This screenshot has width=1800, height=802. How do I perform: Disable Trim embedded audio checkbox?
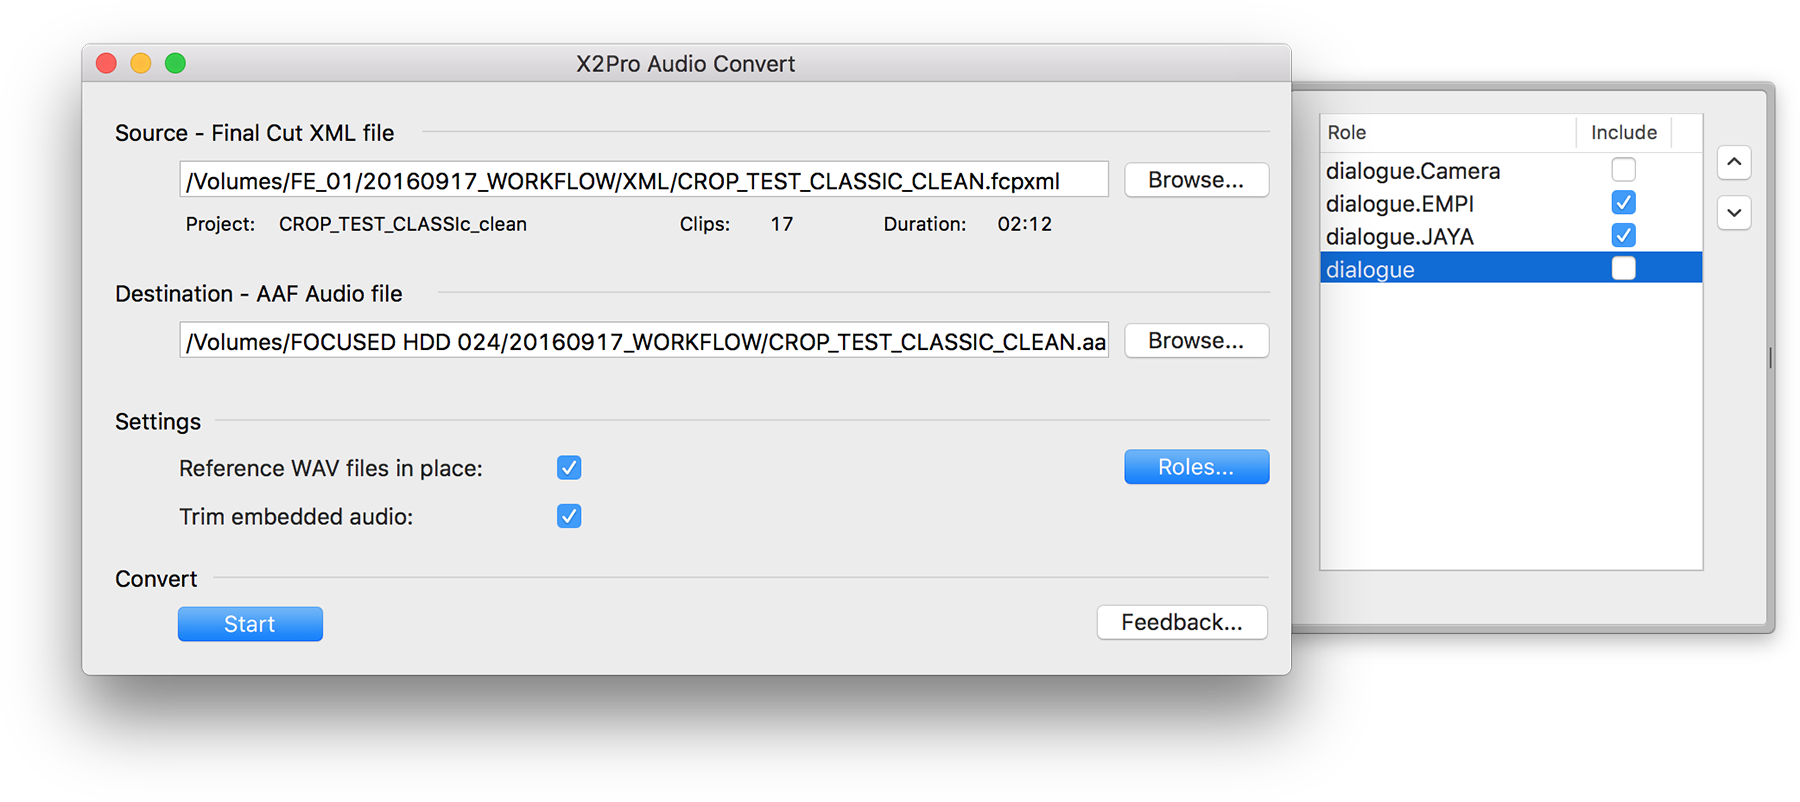(569, 516)
